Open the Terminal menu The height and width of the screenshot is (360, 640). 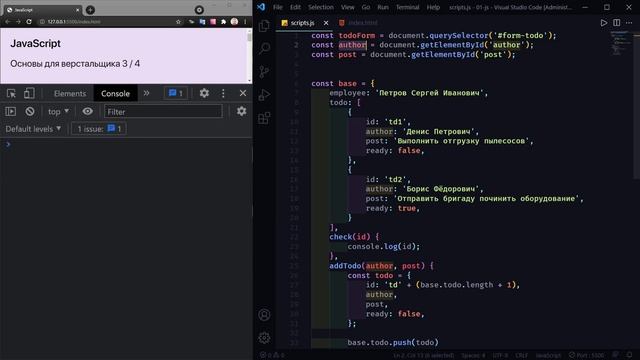click(407, 7)
